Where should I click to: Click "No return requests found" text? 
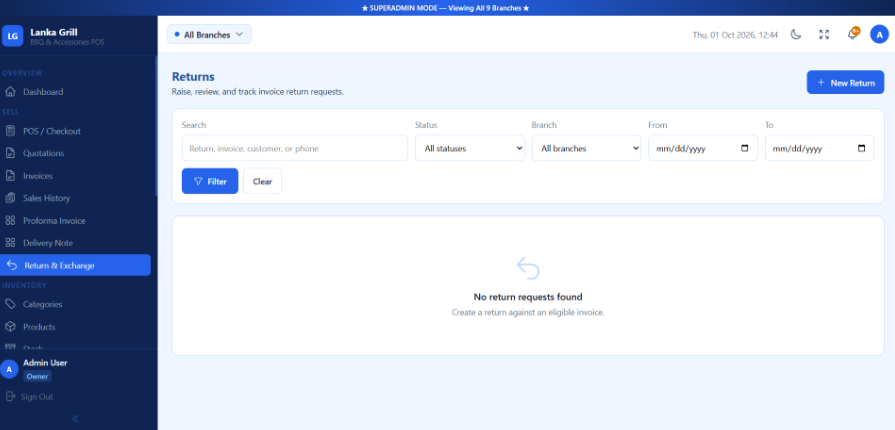528,297
